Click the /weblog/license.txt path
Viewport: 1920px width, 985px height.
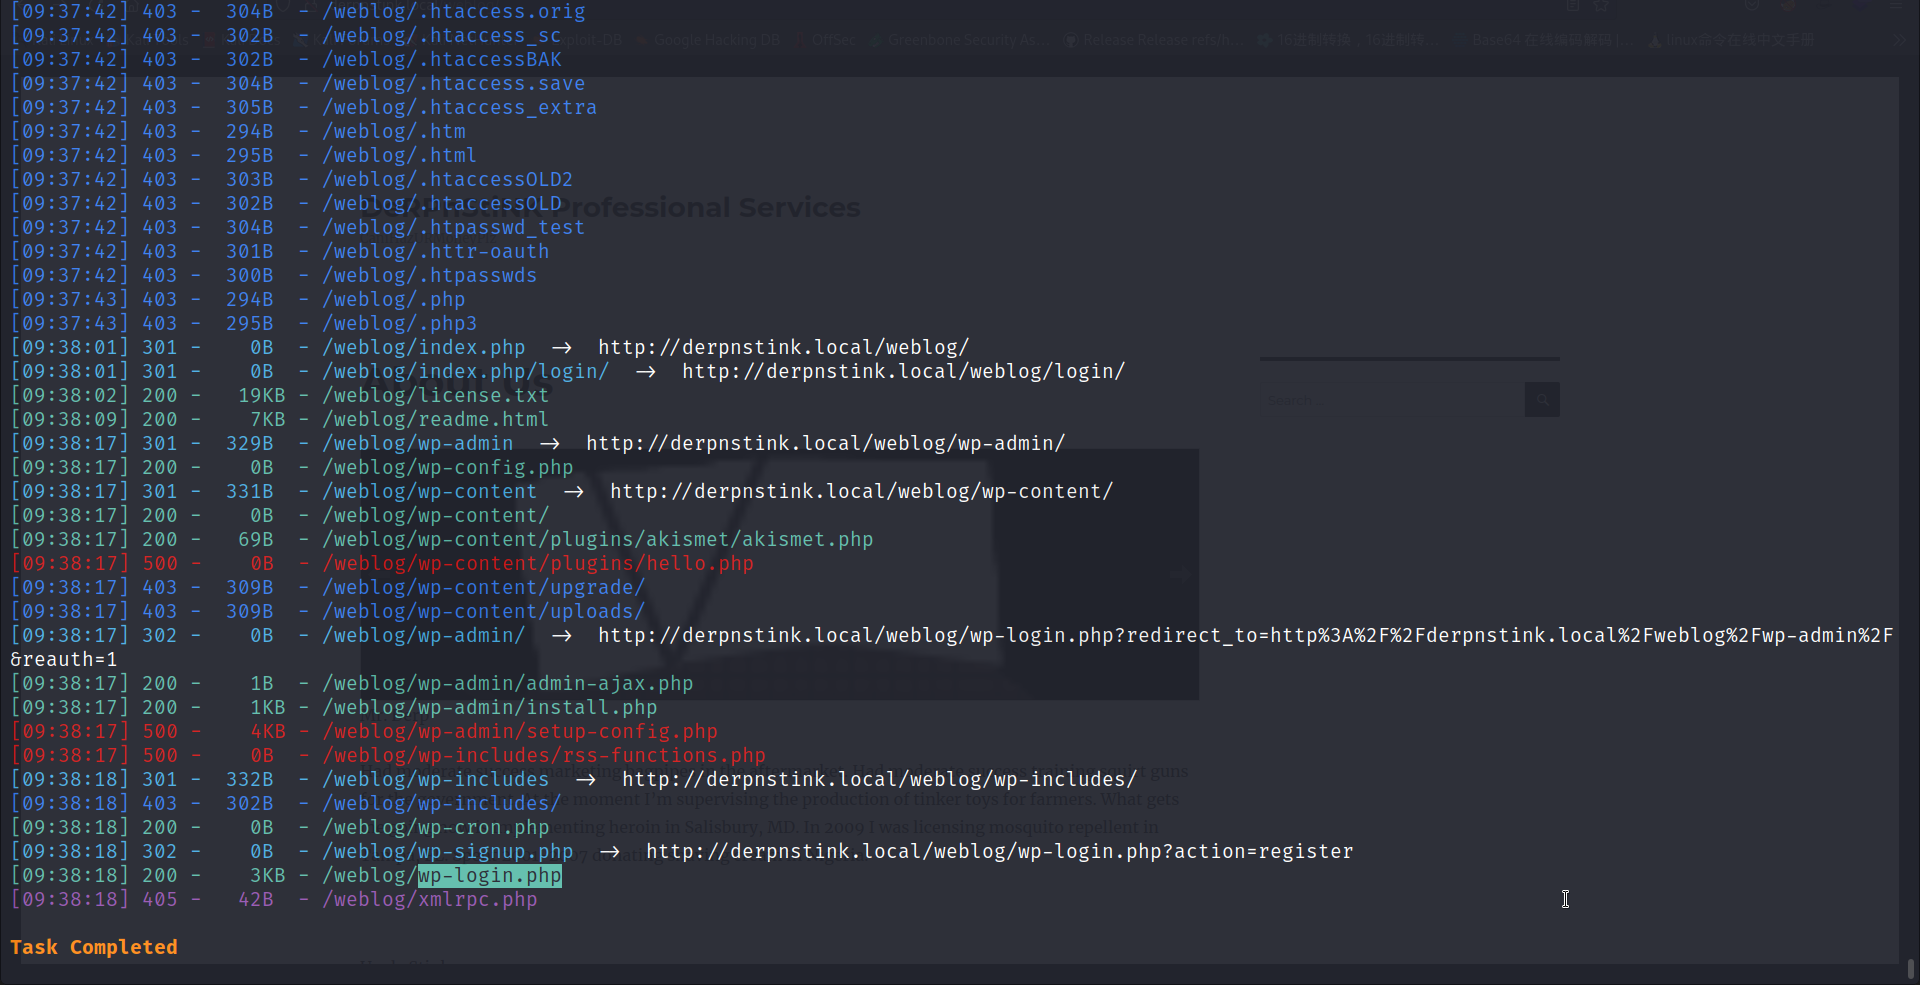435,396
